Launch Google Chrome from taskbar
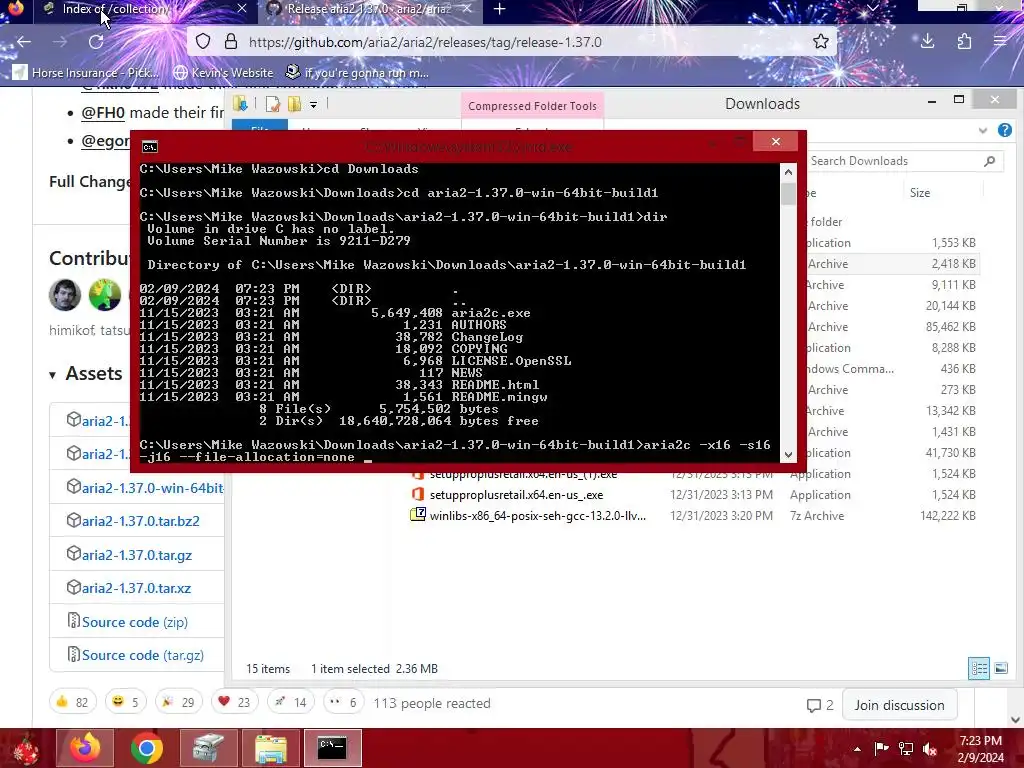 click(x=146, y=748)
